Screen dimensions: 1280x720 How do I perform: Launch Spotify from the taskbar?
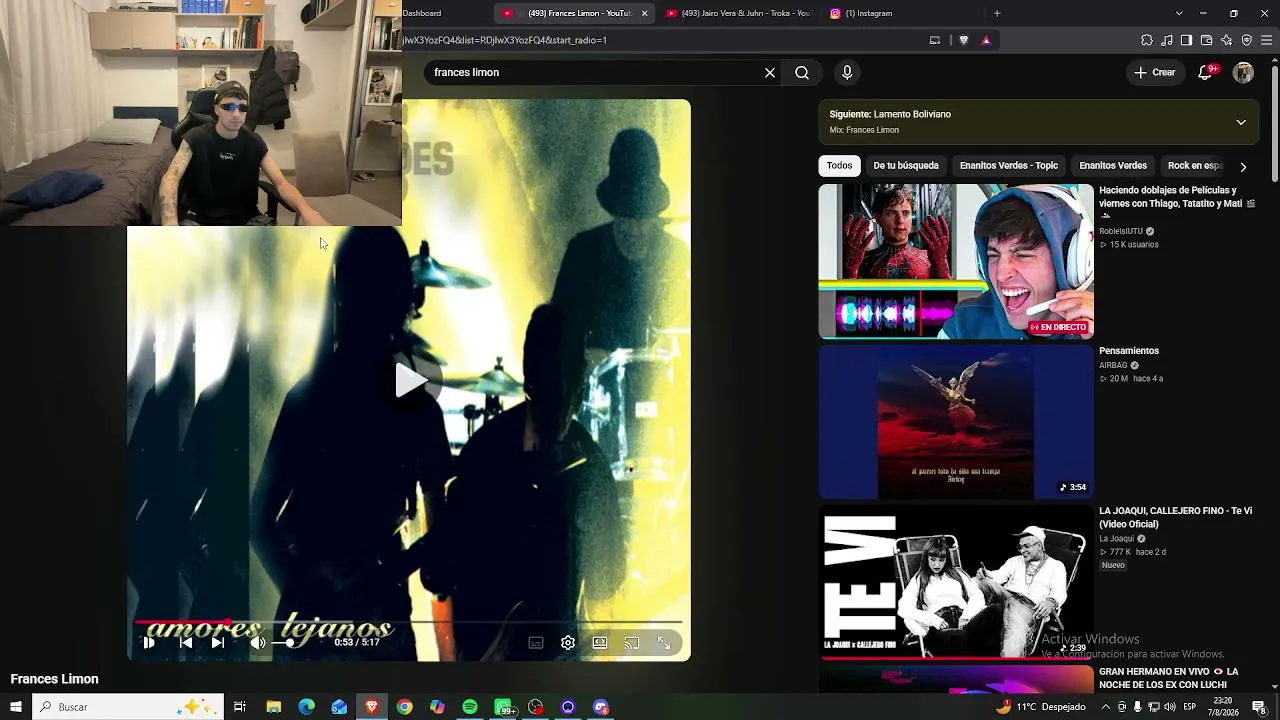(470, 707)
